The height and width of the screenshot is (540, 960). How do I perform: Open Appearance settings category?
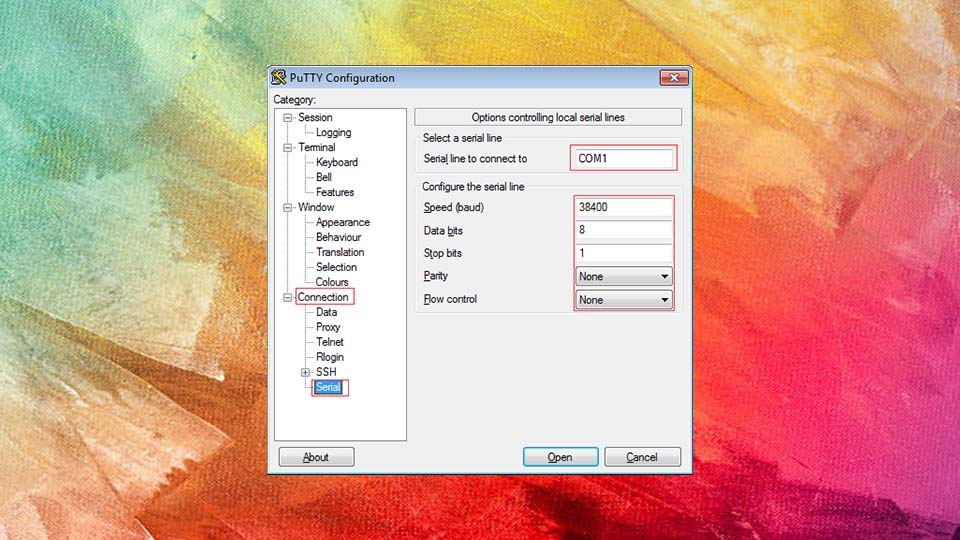[x=343, y=222]
